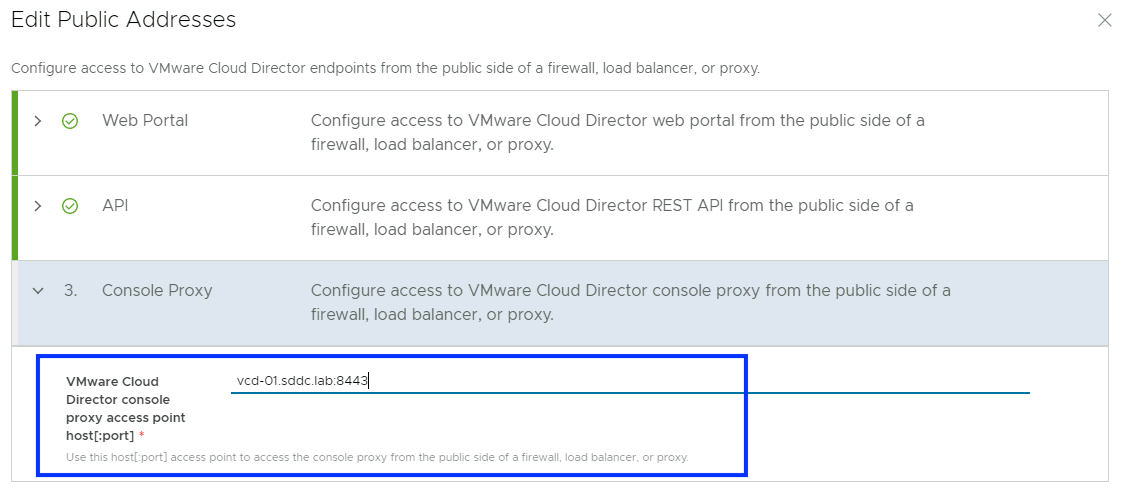
Task: Select the Console Proxy step title
Action: (157, 291)
